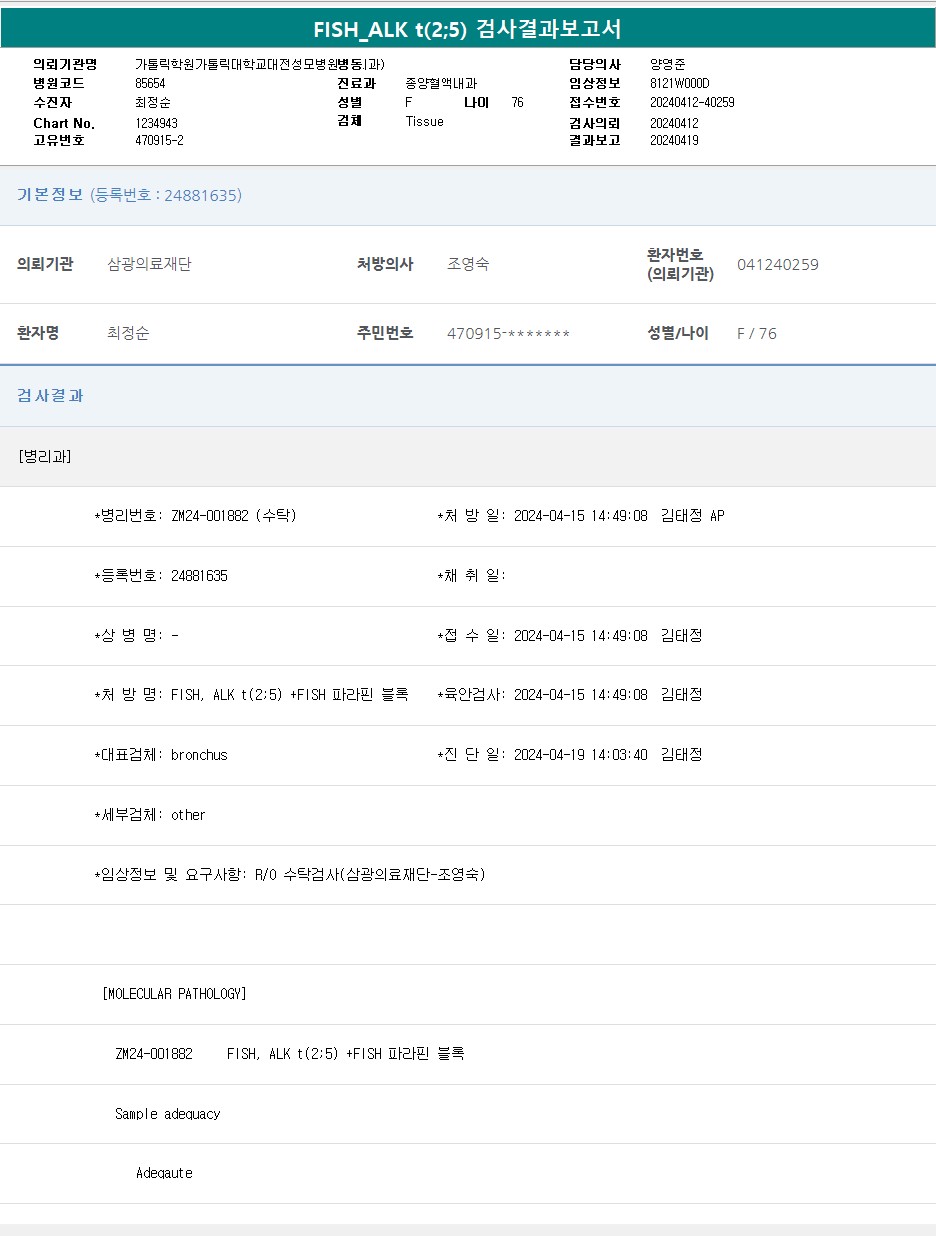Select the 결과보고 date 20240419
Viewport: 936px width, 1236px height.
[674, 141]
